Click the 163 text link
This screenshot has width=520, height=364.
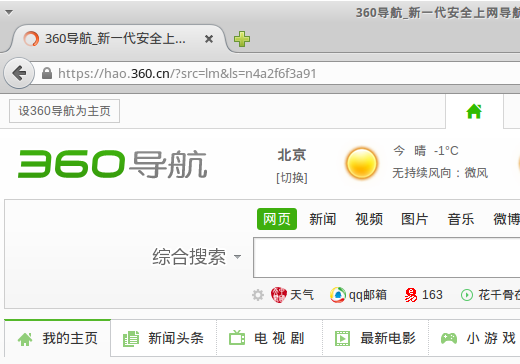[x=432, y=295]
